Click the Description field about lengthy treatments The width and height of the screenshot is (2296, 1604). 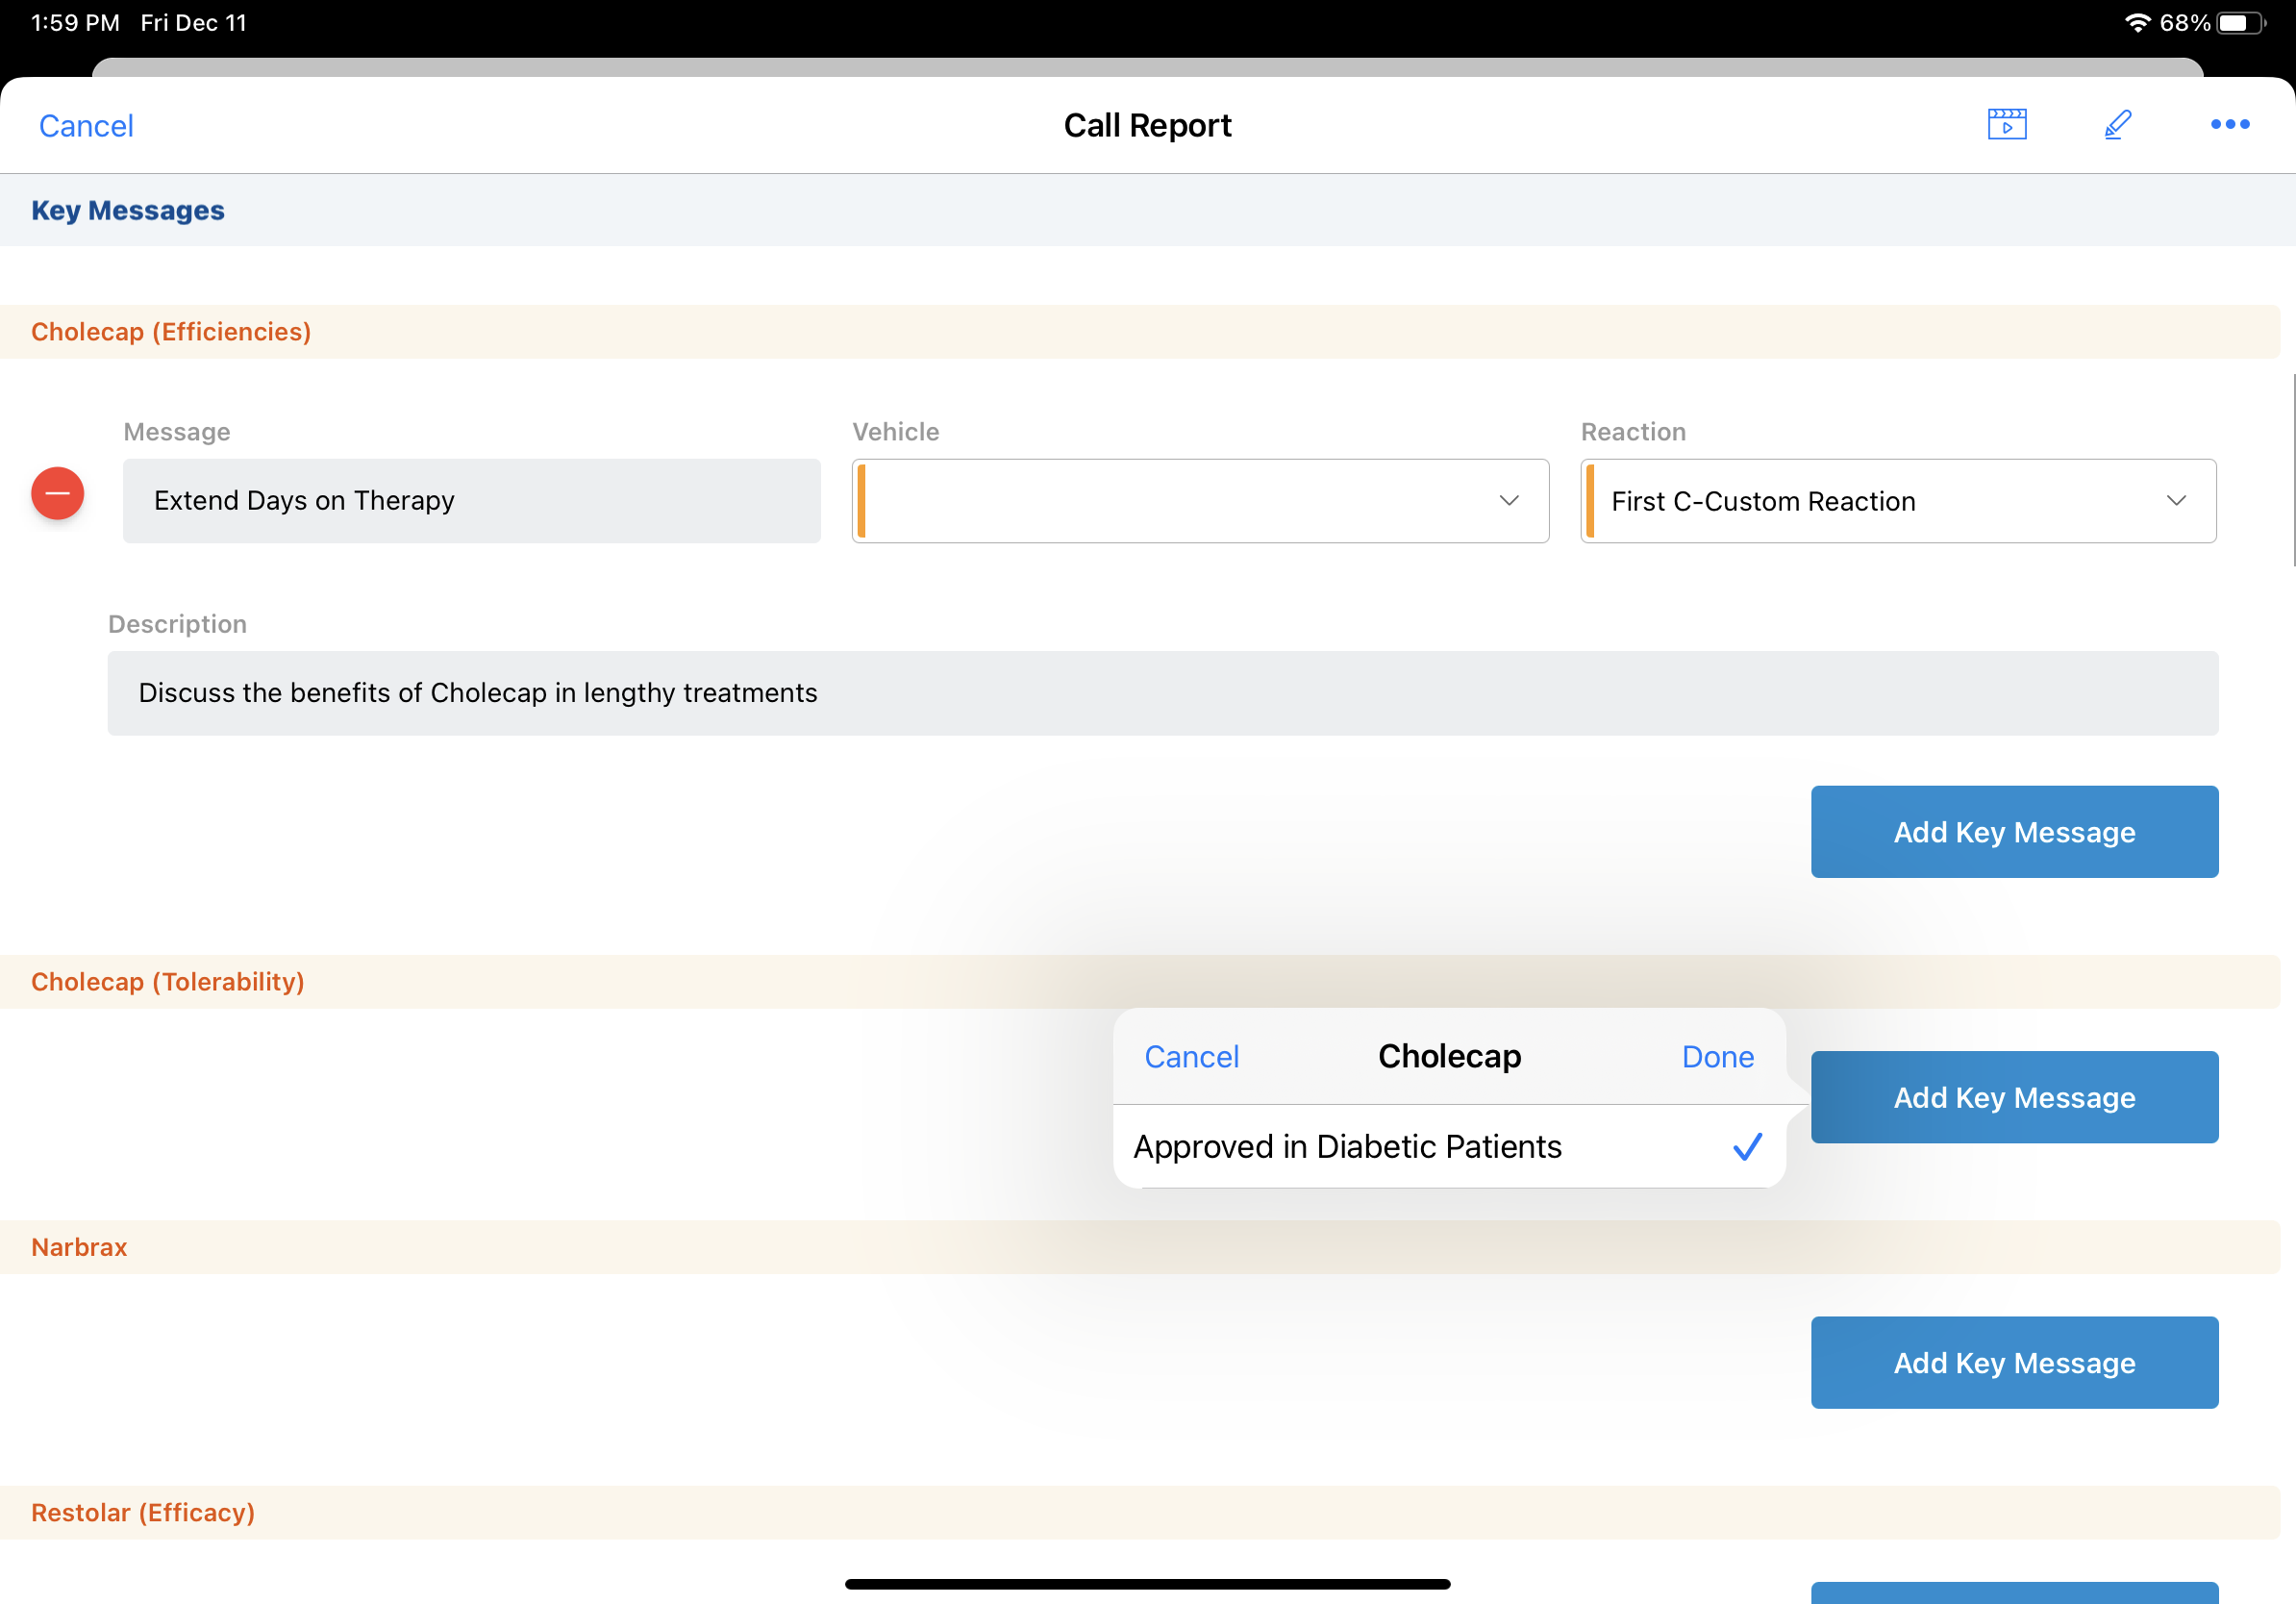[x=1162, y=693]
